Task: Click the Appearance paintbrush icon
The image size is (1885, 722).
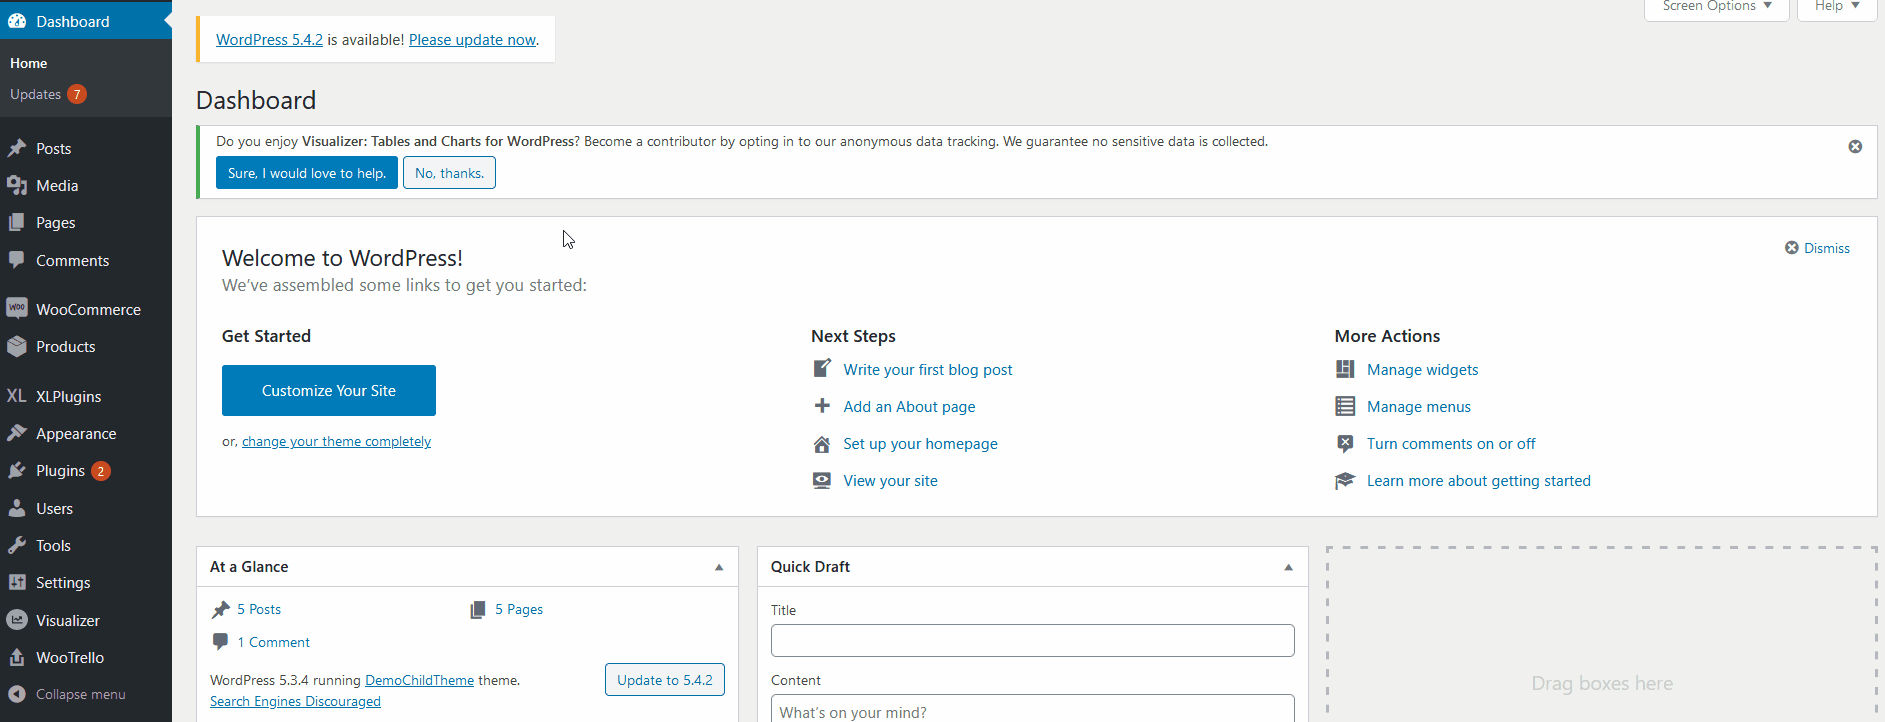Action: 17,433
